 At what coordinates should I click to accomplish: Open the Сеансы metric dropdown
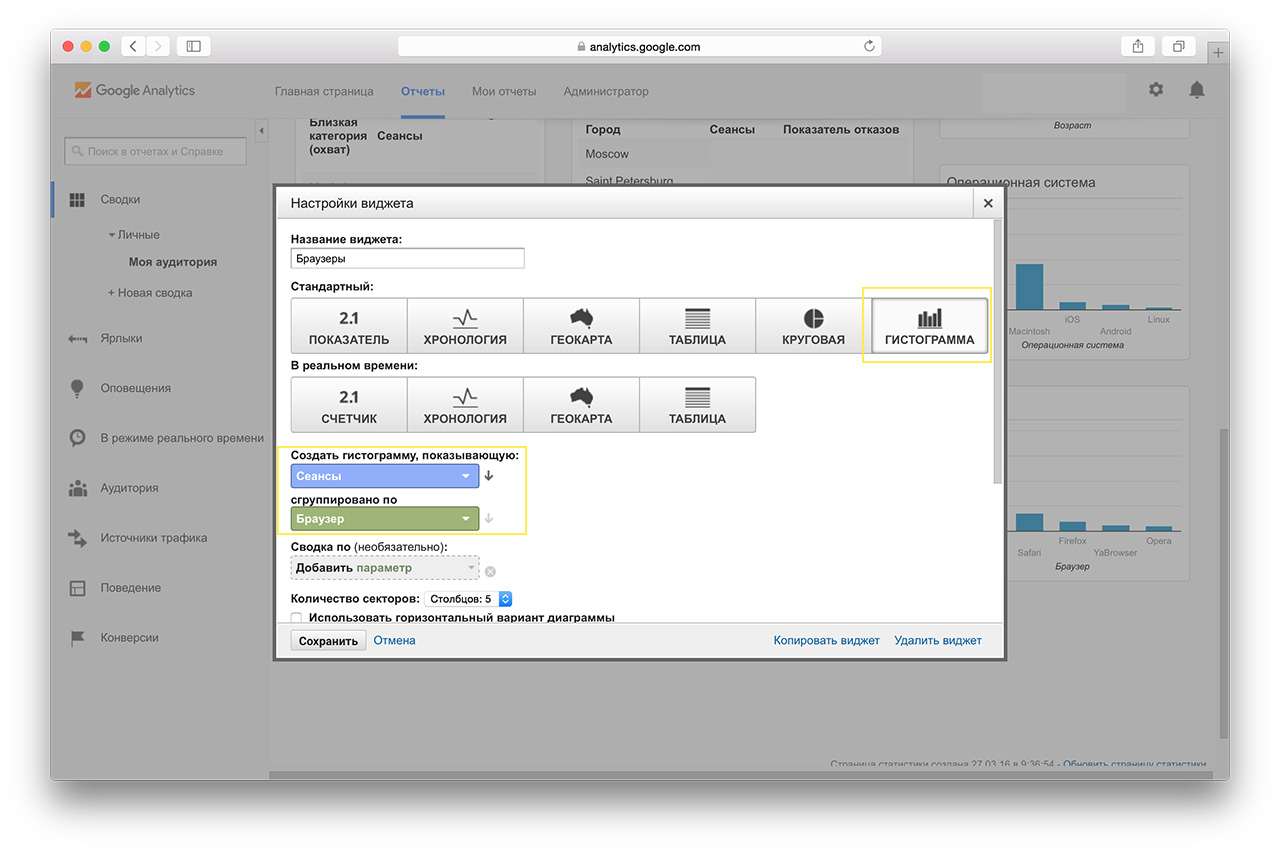click(x=384, y=476)
